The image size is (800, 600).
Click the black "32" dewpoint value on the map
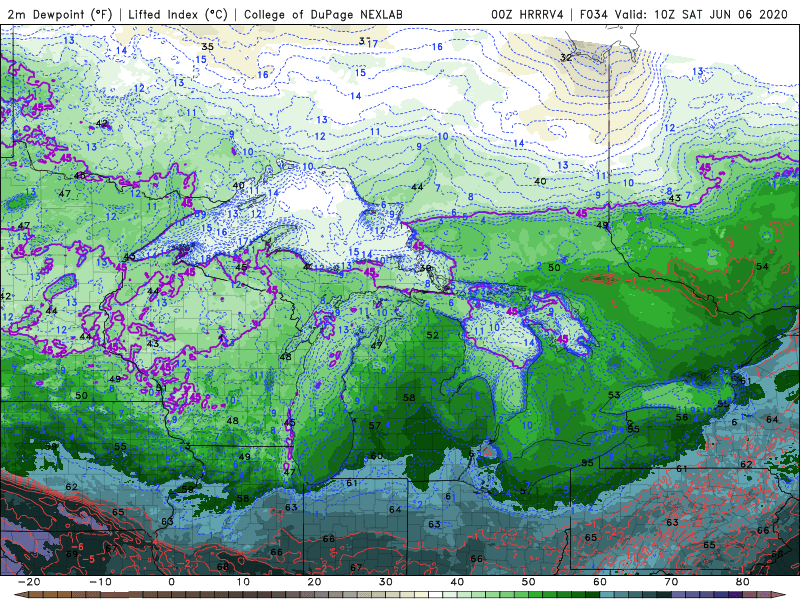[566, 58]
